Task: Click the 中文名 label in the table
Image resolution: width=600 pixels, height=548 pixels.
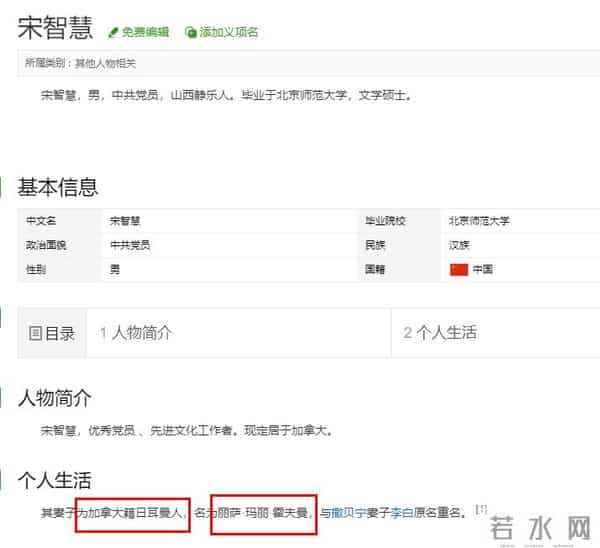Action: tap(41, 221)
